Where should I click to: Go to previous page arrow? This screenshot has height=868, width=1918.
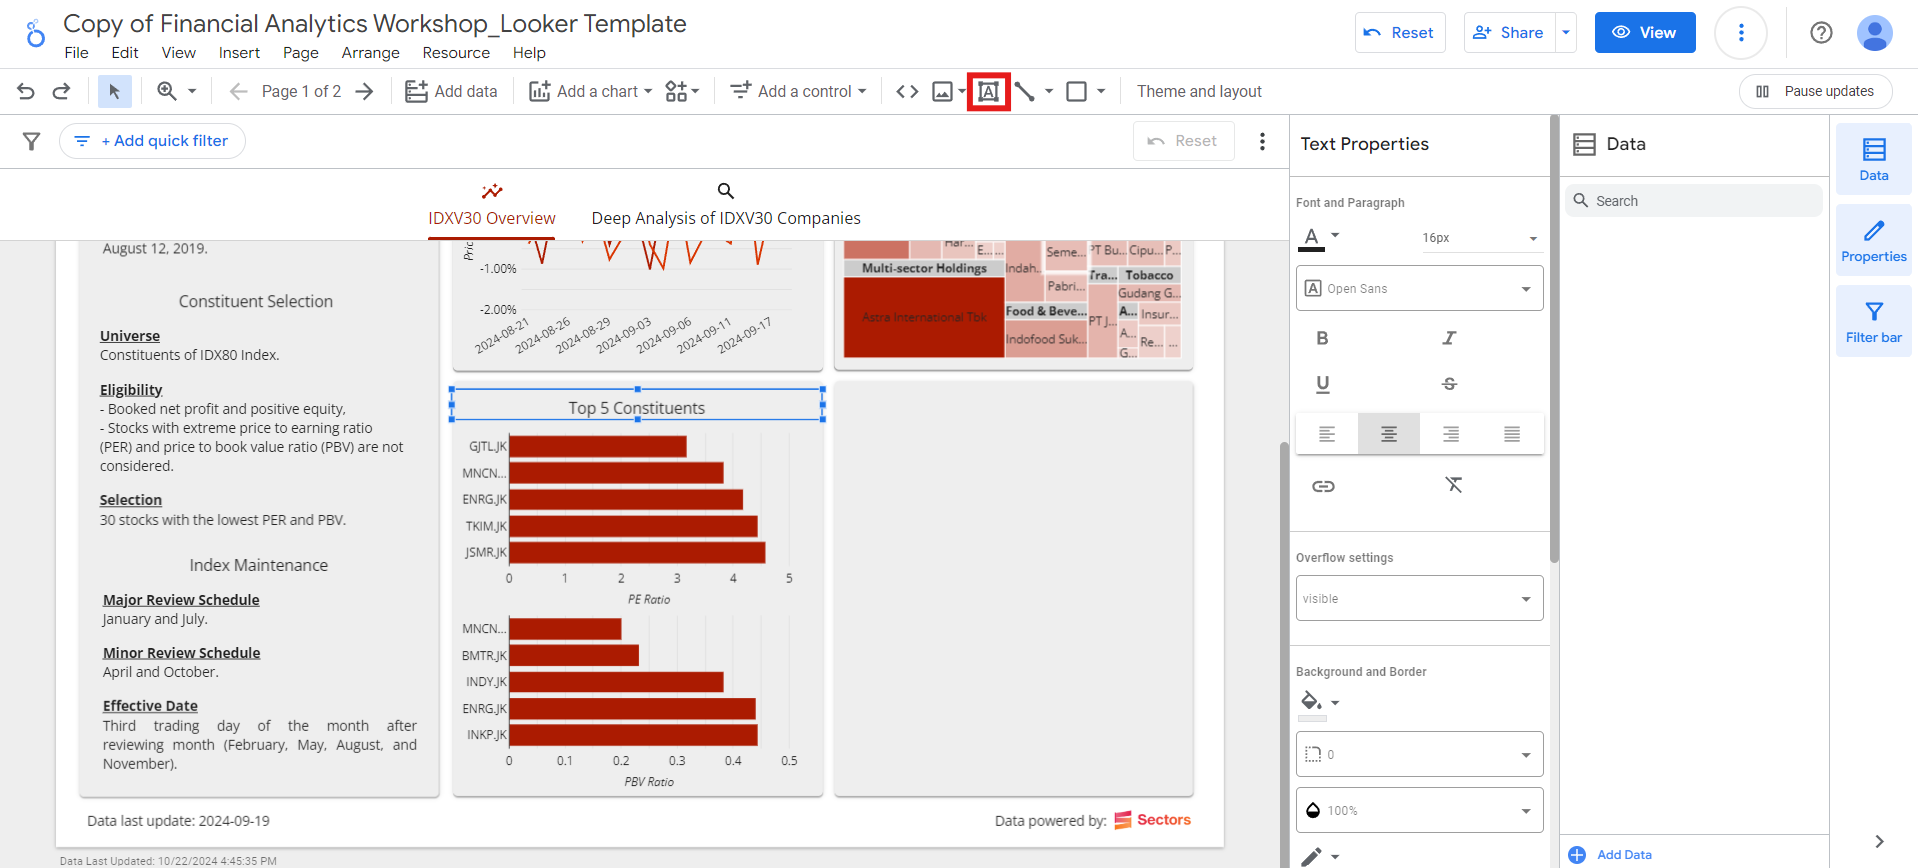pyautogui.click(x=238, y=91)
